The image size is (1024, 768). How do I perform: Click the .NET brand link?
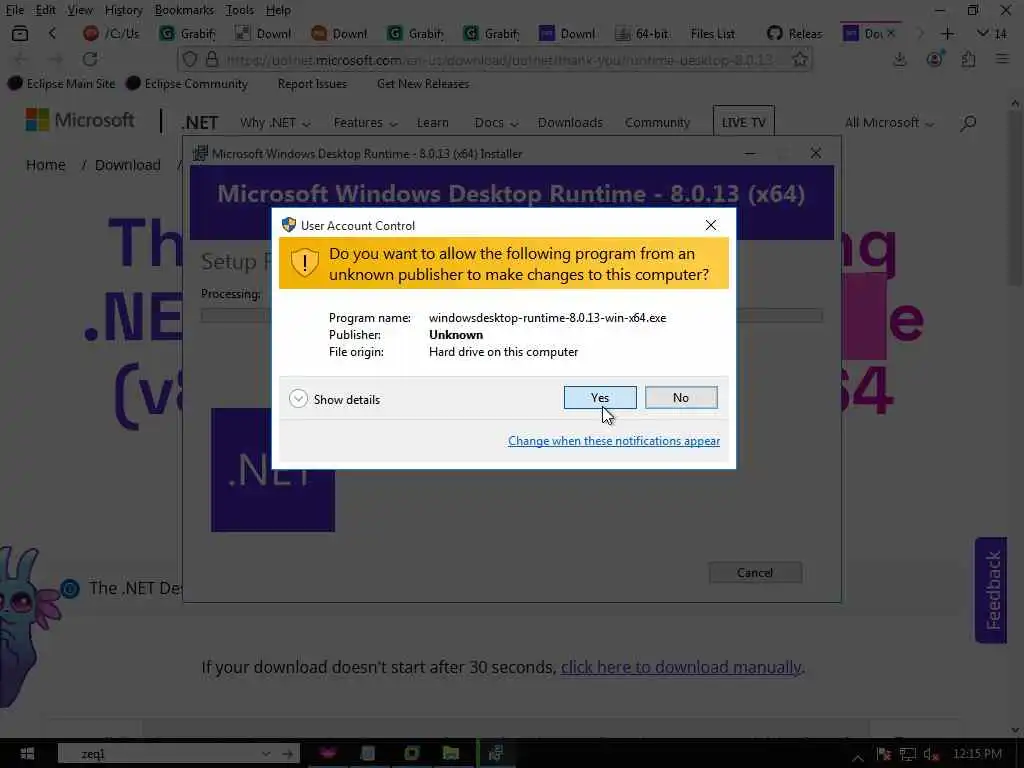(x=200, y=122)
